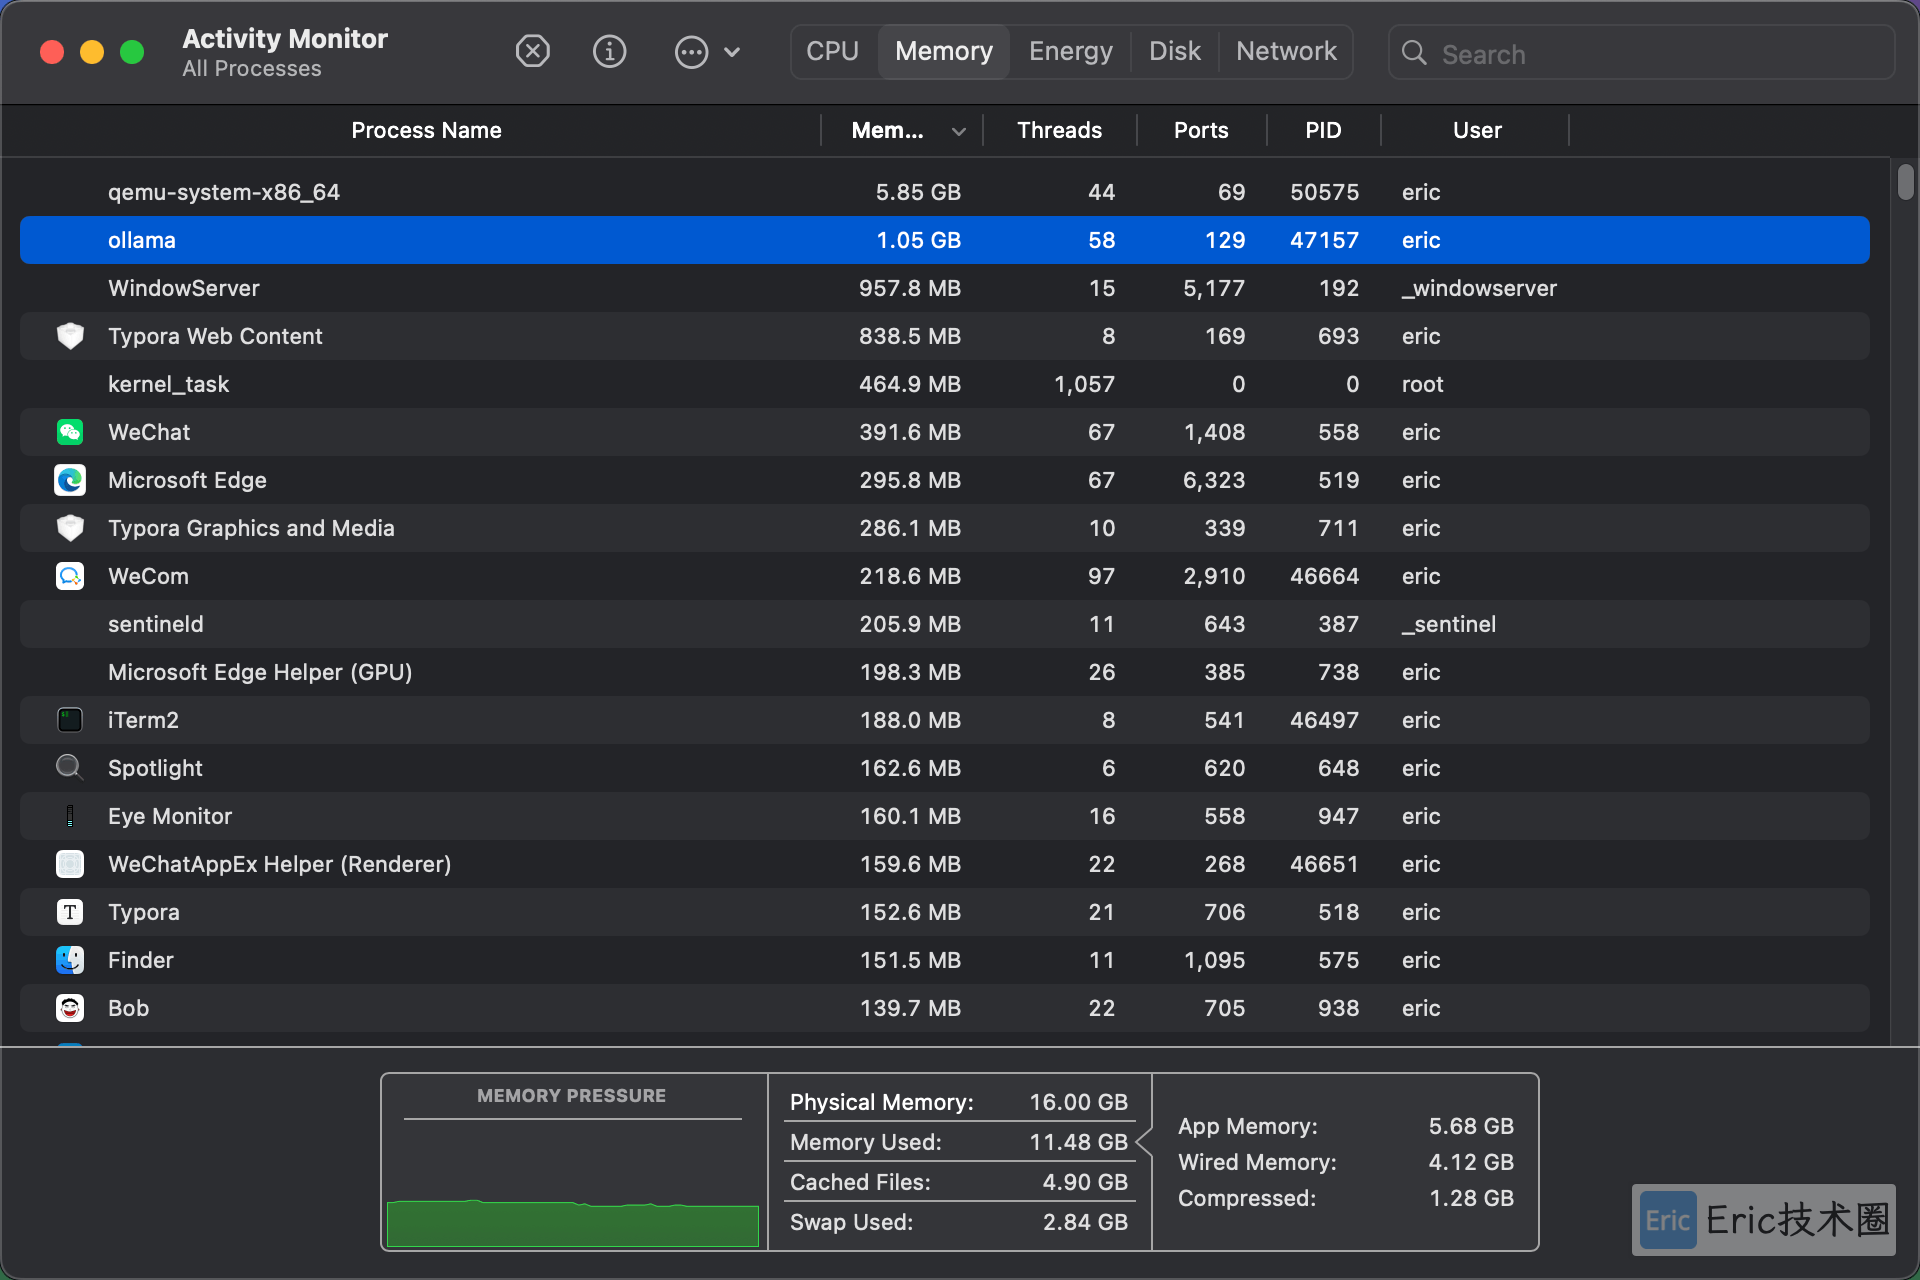Click the Typora Graphics and Media shield icon
Screen dimensions: 1920x1280
point(70,528)
